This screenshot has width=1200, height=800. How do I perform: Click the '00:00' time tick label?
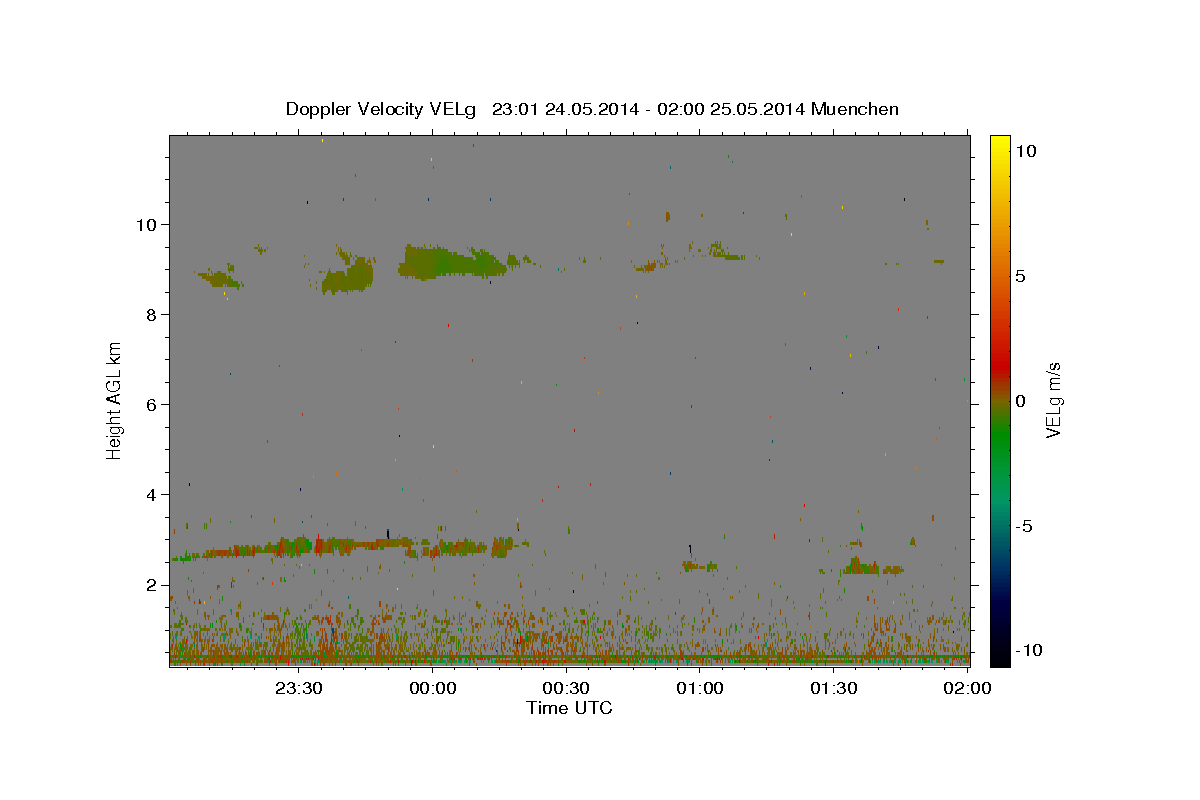click(433, 688)
